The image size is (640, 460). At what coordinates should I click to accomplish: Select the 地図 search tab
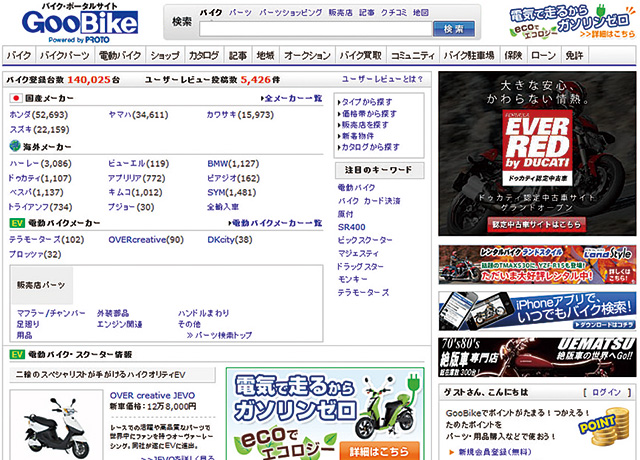click(x=420, y=13)
